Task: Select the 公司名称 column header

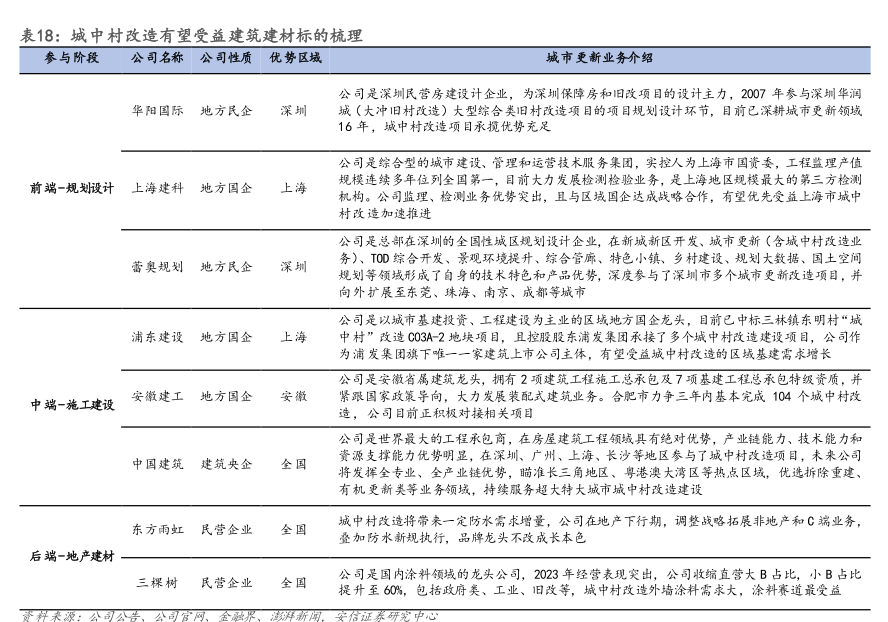Action: coord(157,59)
